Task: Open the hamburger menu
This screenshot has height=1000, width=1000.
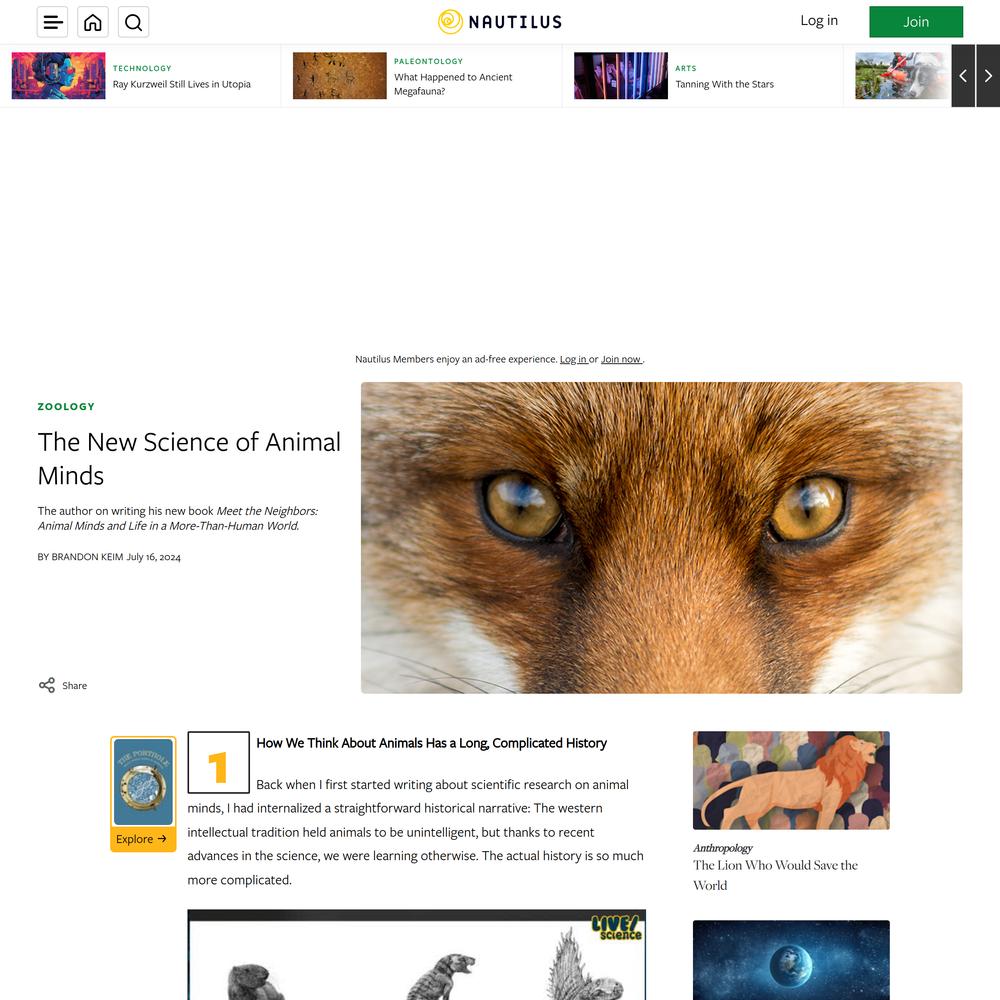Action: 52,22
